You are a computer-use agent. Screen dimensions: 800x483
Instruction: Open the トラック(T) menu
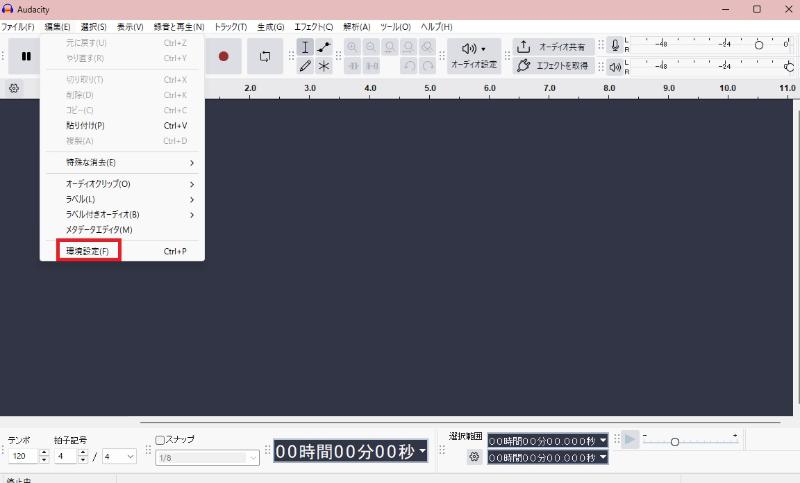231,27
